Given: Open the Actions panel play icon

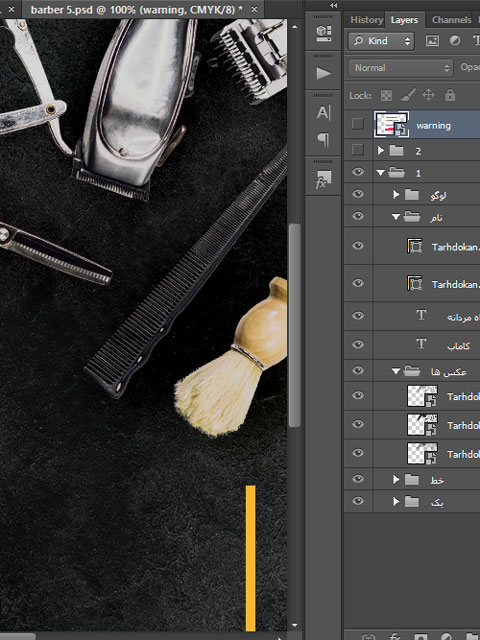Looking at the screenshot, I should [324, 73].
